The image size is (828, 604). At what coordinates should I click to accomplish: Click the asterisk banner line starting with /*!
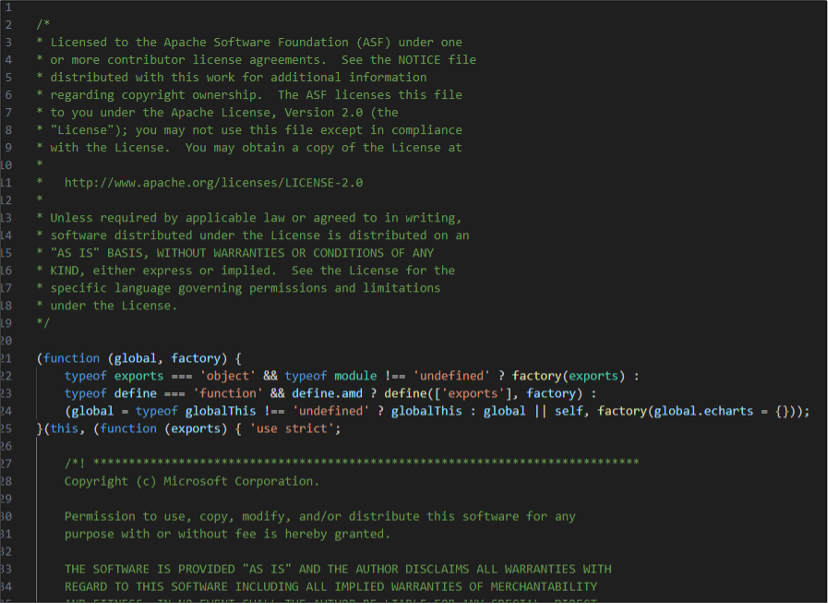pyautogui.click(x=350, y=463)
